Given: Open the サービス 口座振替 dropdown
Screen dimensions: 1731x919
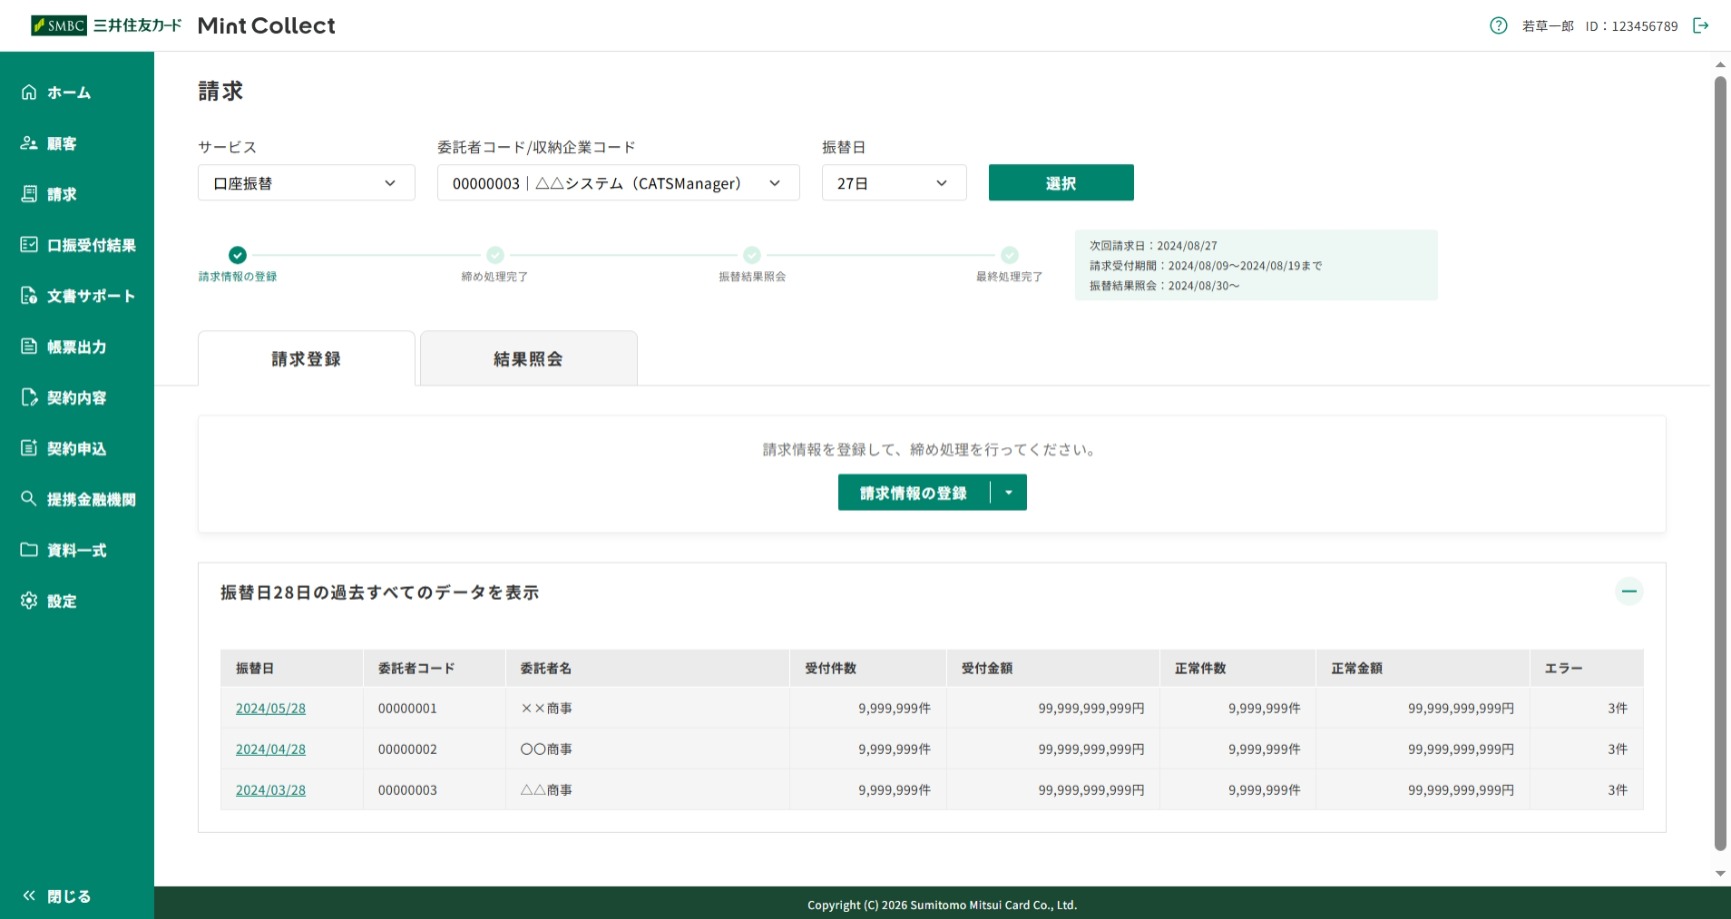Looking at the screenshot, I should (306, 183).
